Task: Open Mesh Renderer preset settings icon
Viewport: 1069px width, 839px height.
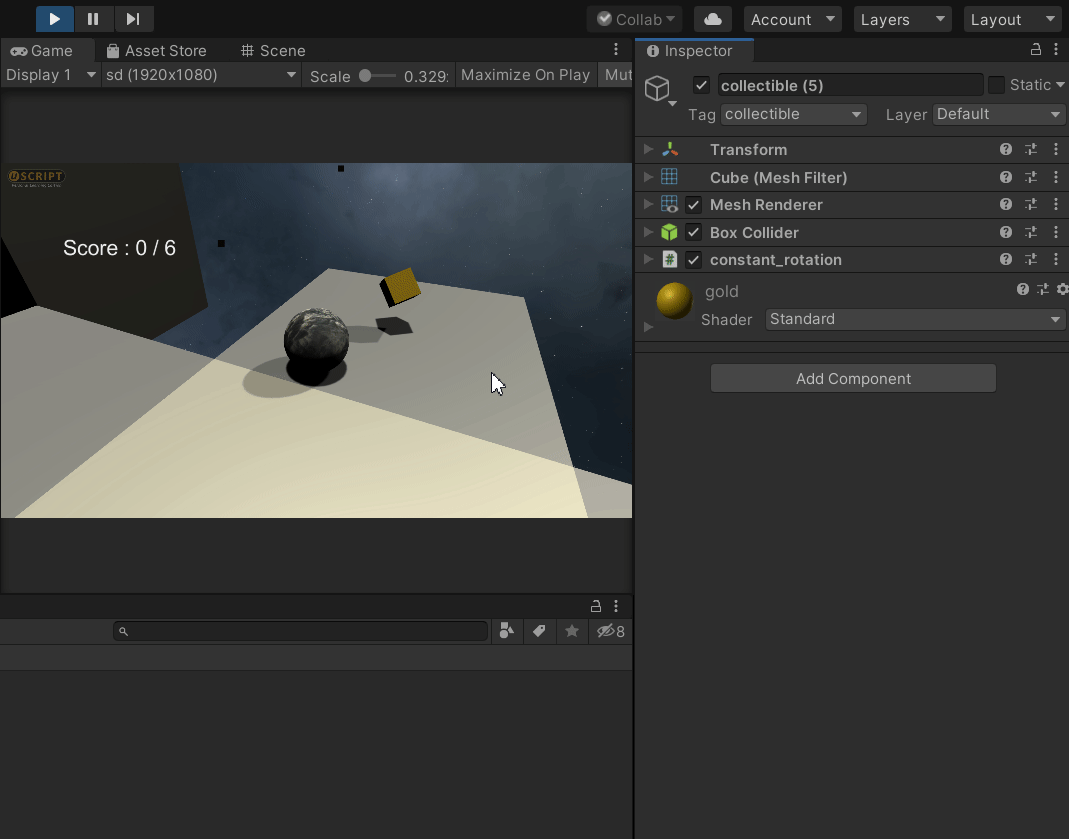Action: 1031,205
